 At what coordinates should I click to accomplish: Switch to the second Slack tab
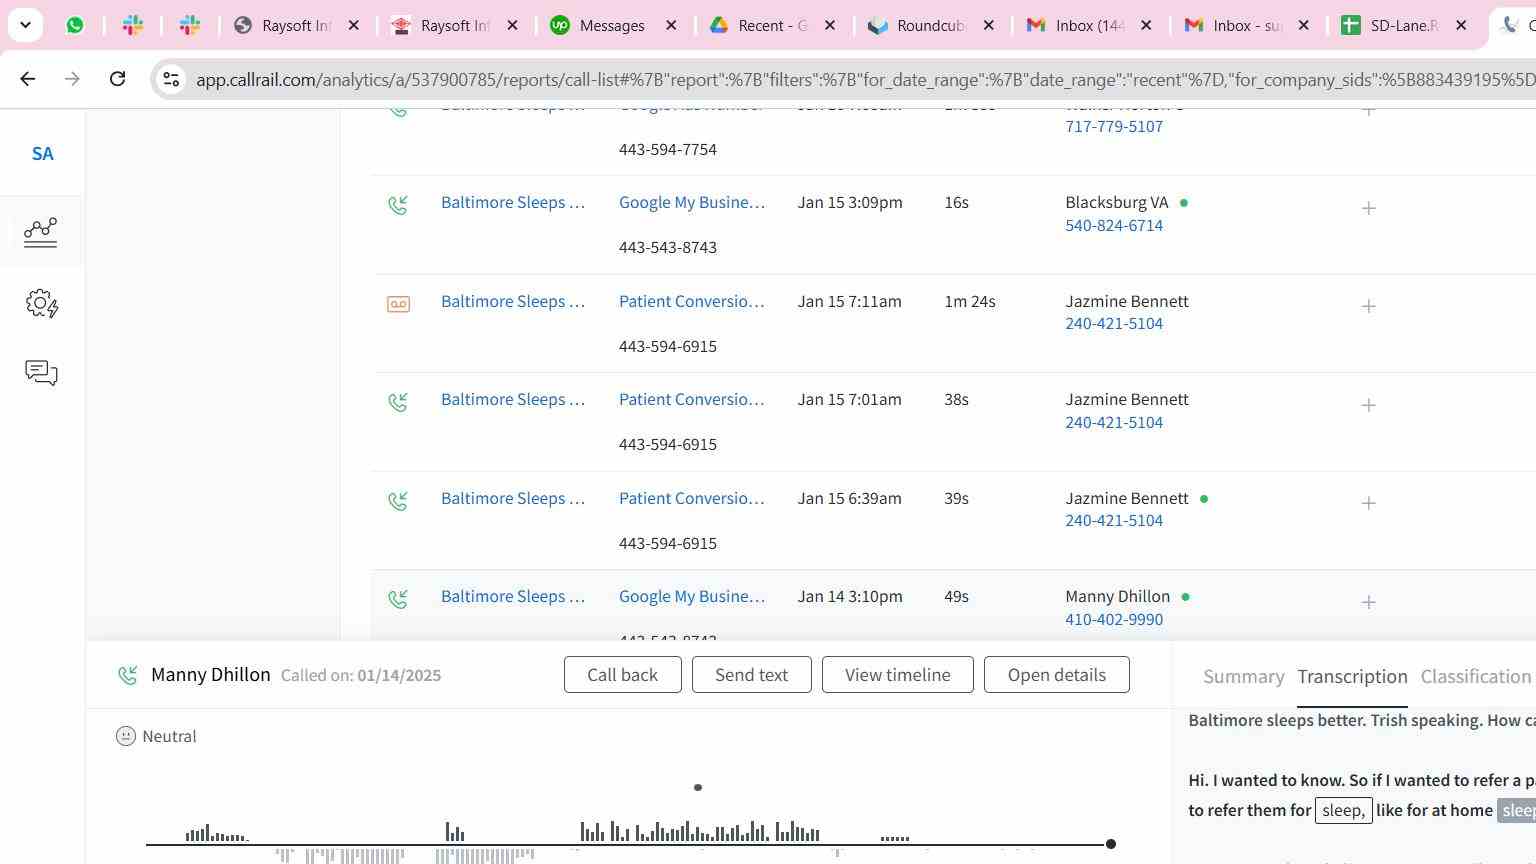190,25
